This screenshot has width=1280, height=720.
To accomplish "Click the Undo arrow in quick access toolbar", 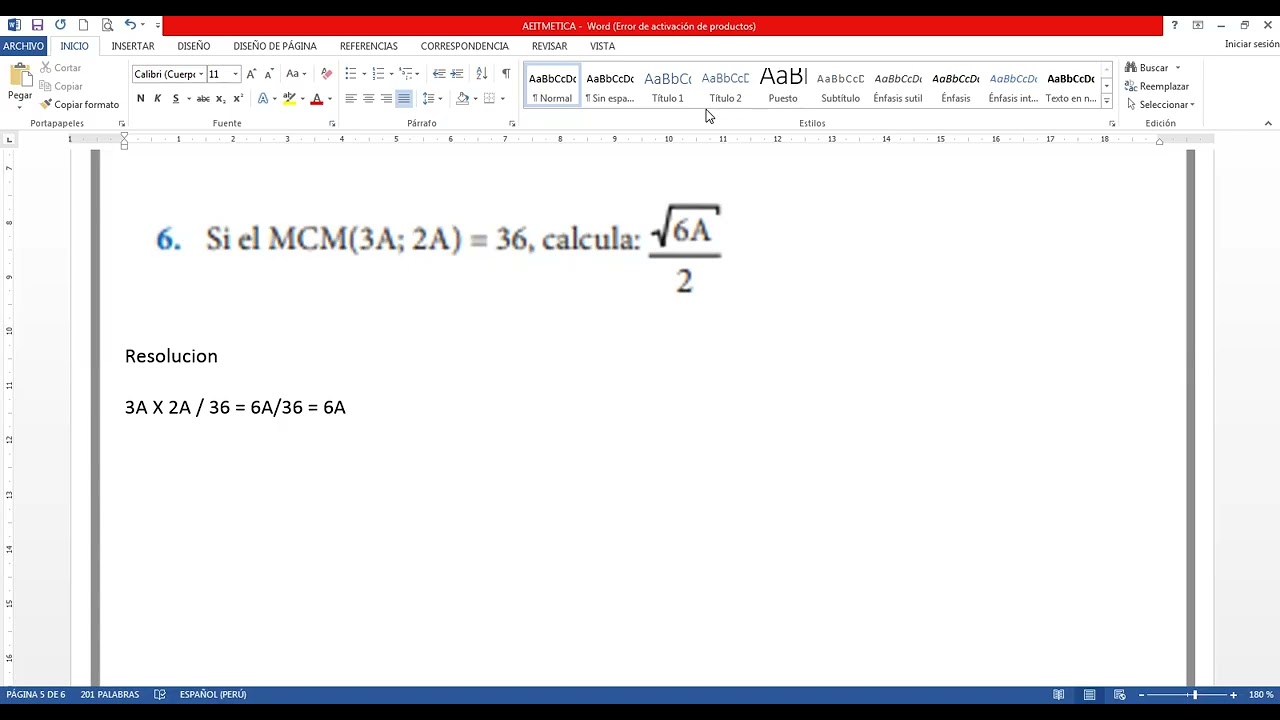I will tap(130, 25).
